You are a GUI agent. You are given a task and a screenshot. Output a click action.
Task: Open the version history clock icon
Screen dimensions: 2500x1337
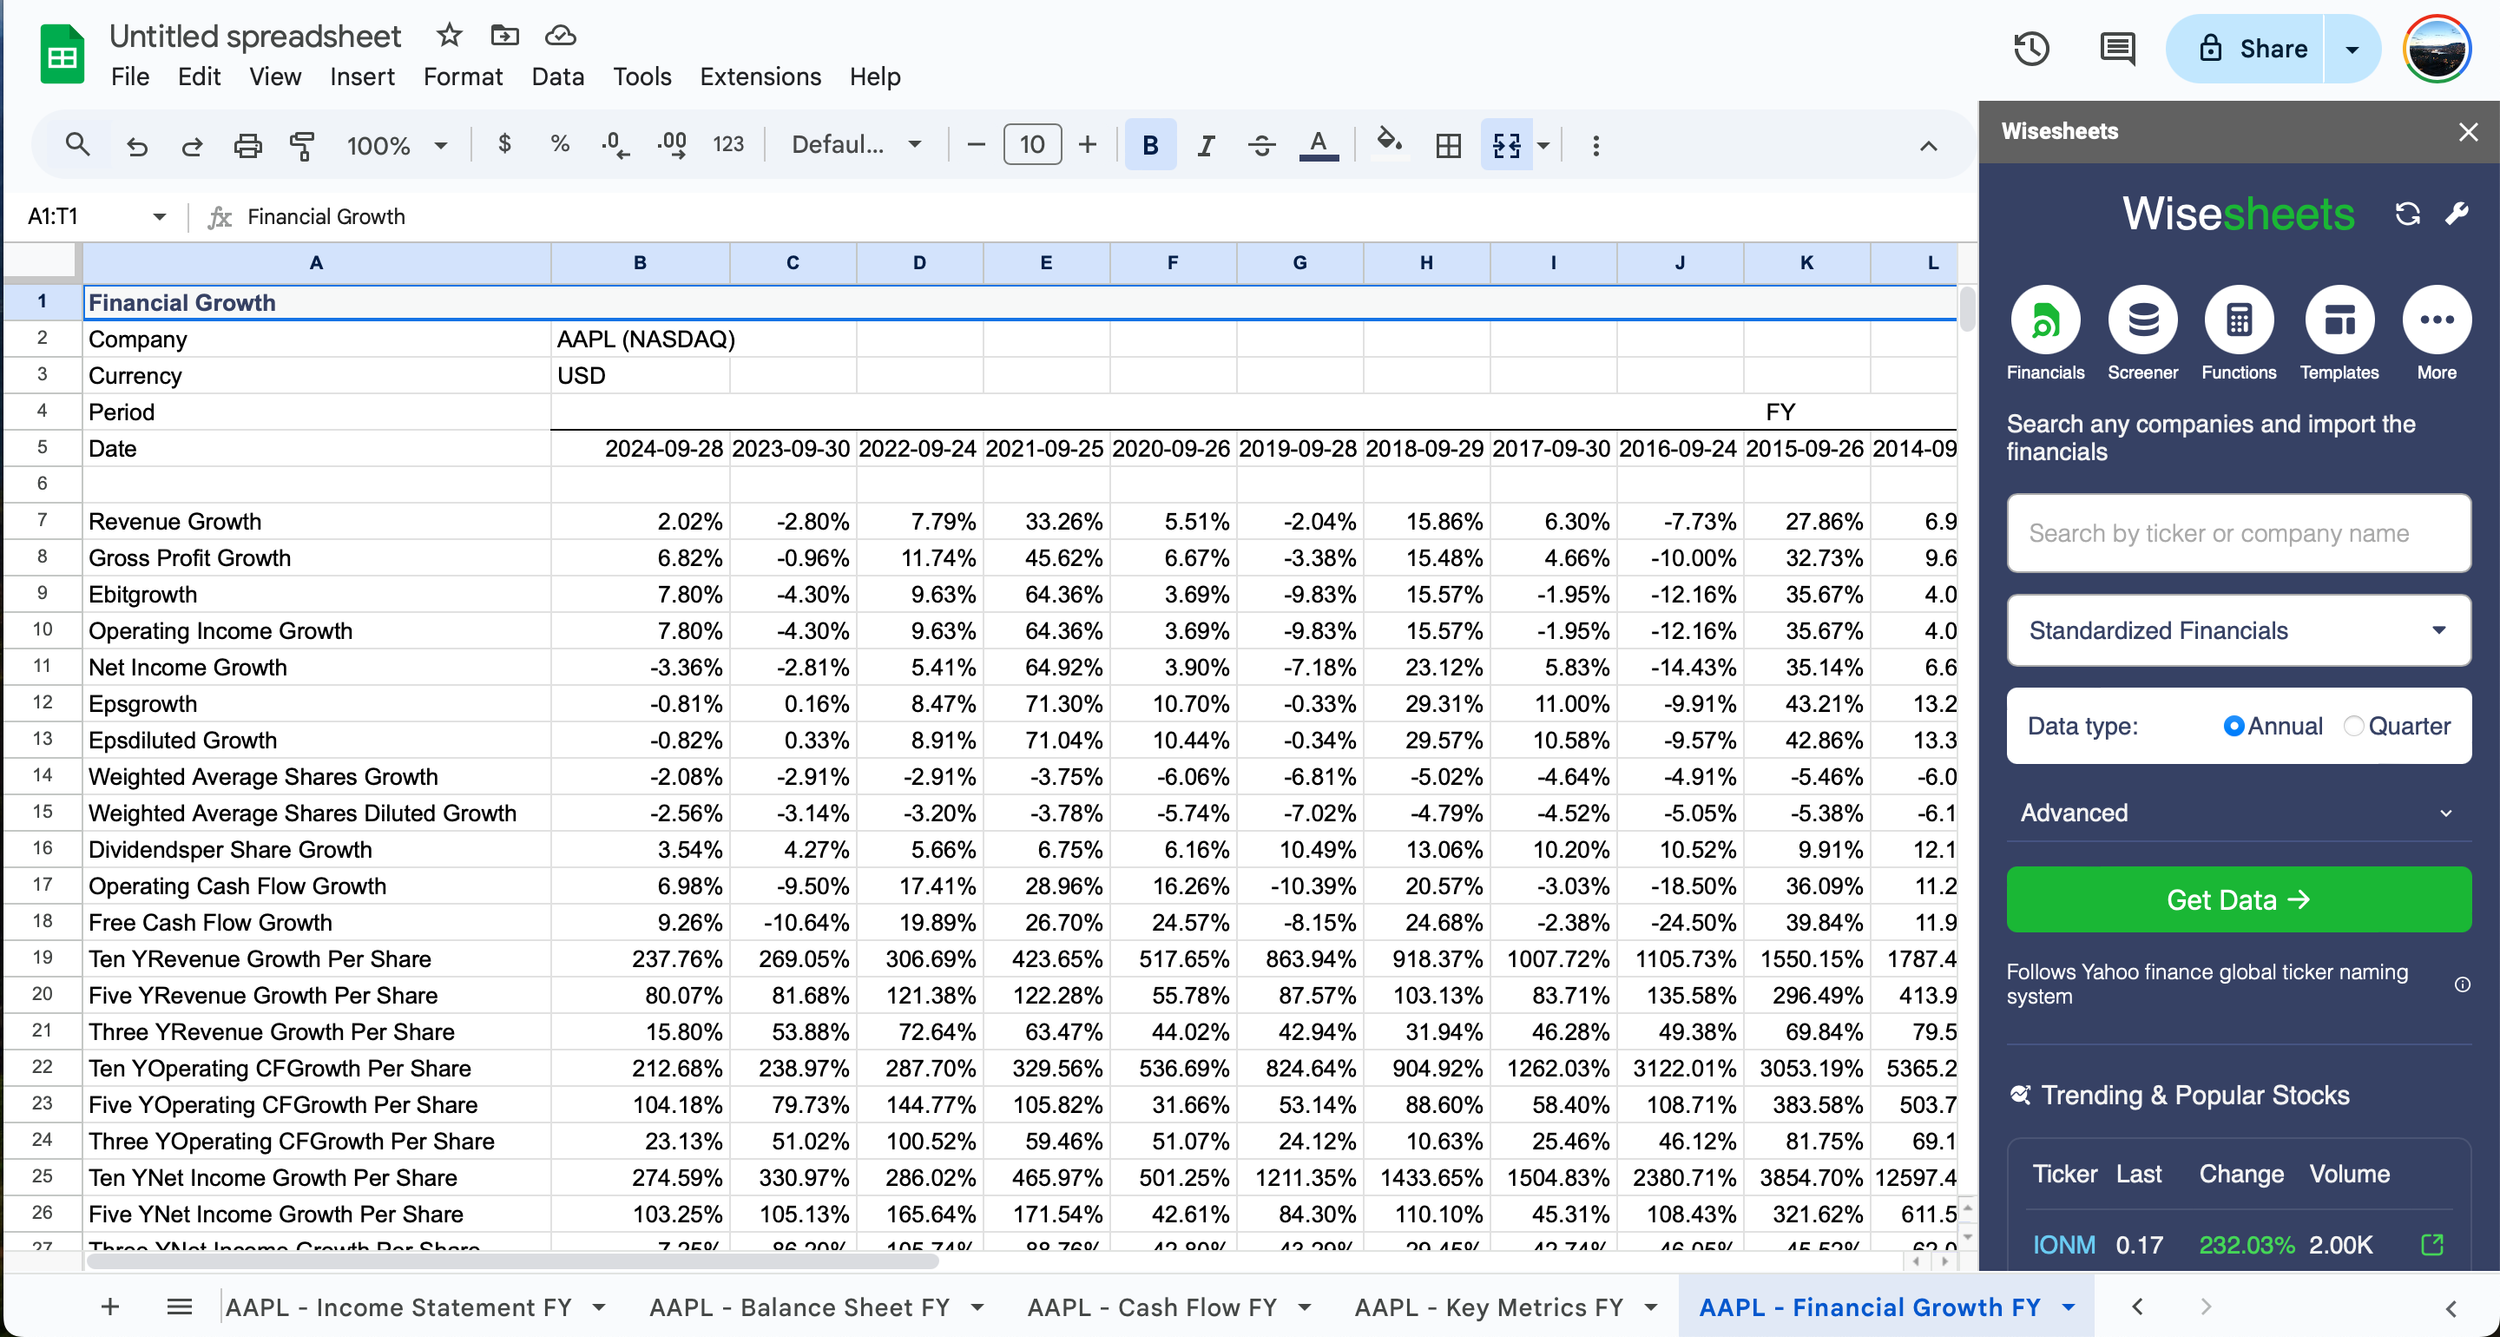click(x=2031, y=48)
